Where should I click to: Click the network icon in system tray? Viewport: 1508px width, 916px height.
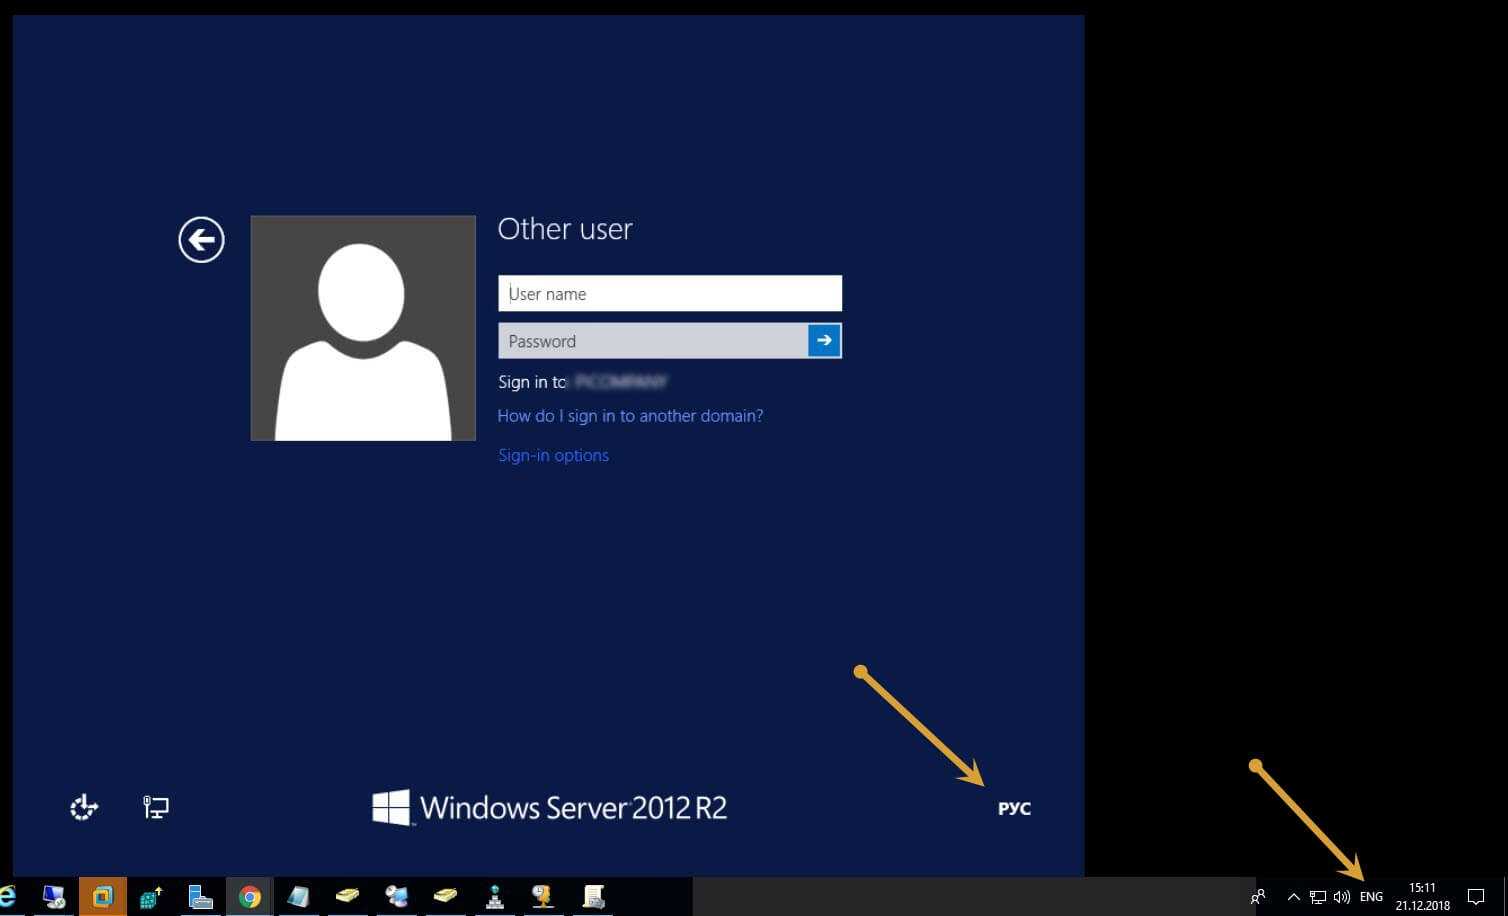pos(1318,897)
